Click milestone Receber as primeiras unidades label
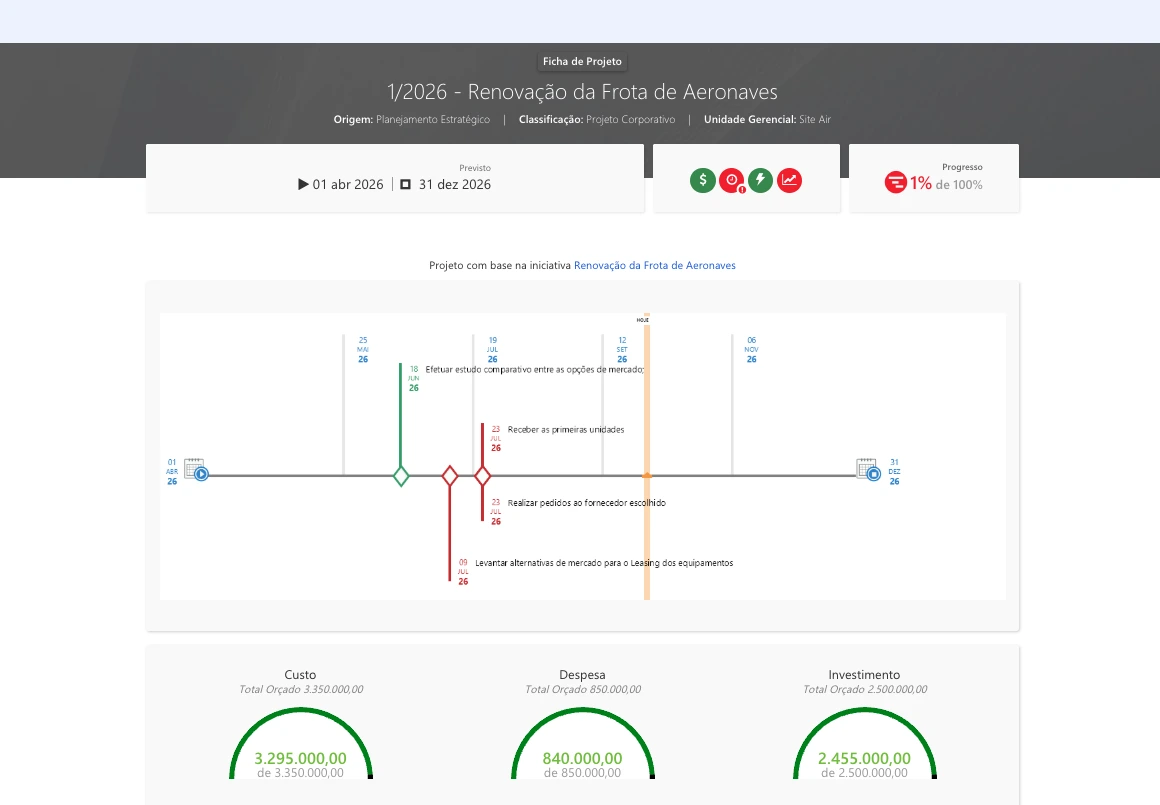Screen dimensions: 1160x805 click(566, 430)
